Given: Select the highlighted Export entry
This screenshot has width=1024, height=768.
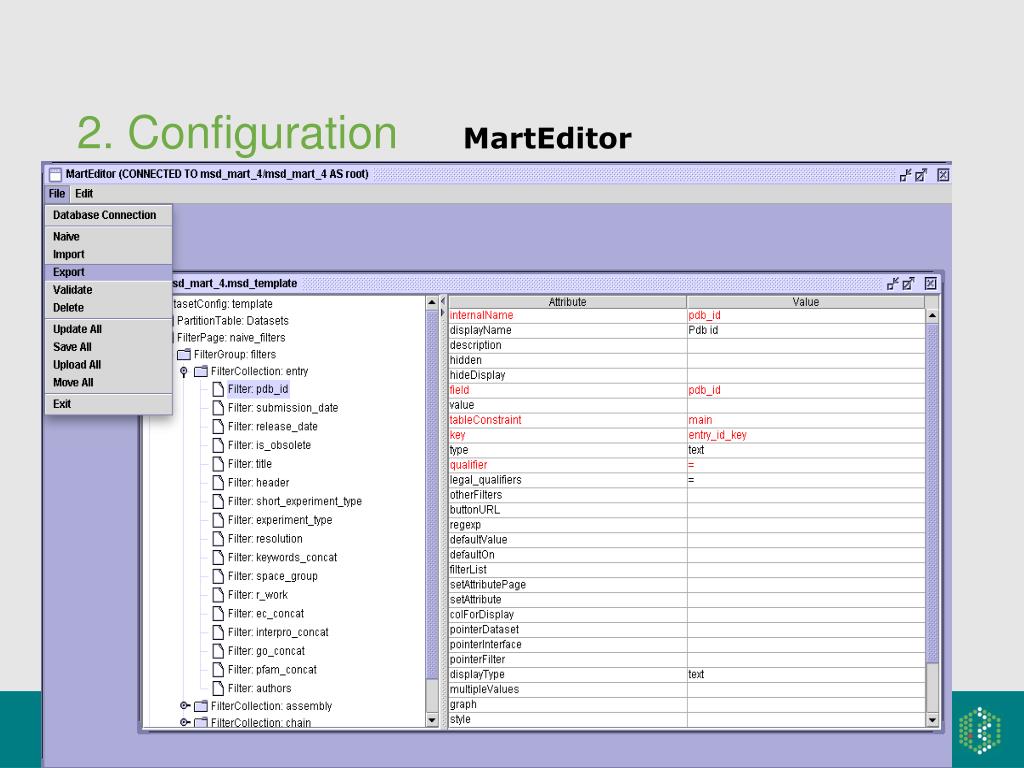Looking at the screenshot, I should pyautogui.click(x=108, y=272).
